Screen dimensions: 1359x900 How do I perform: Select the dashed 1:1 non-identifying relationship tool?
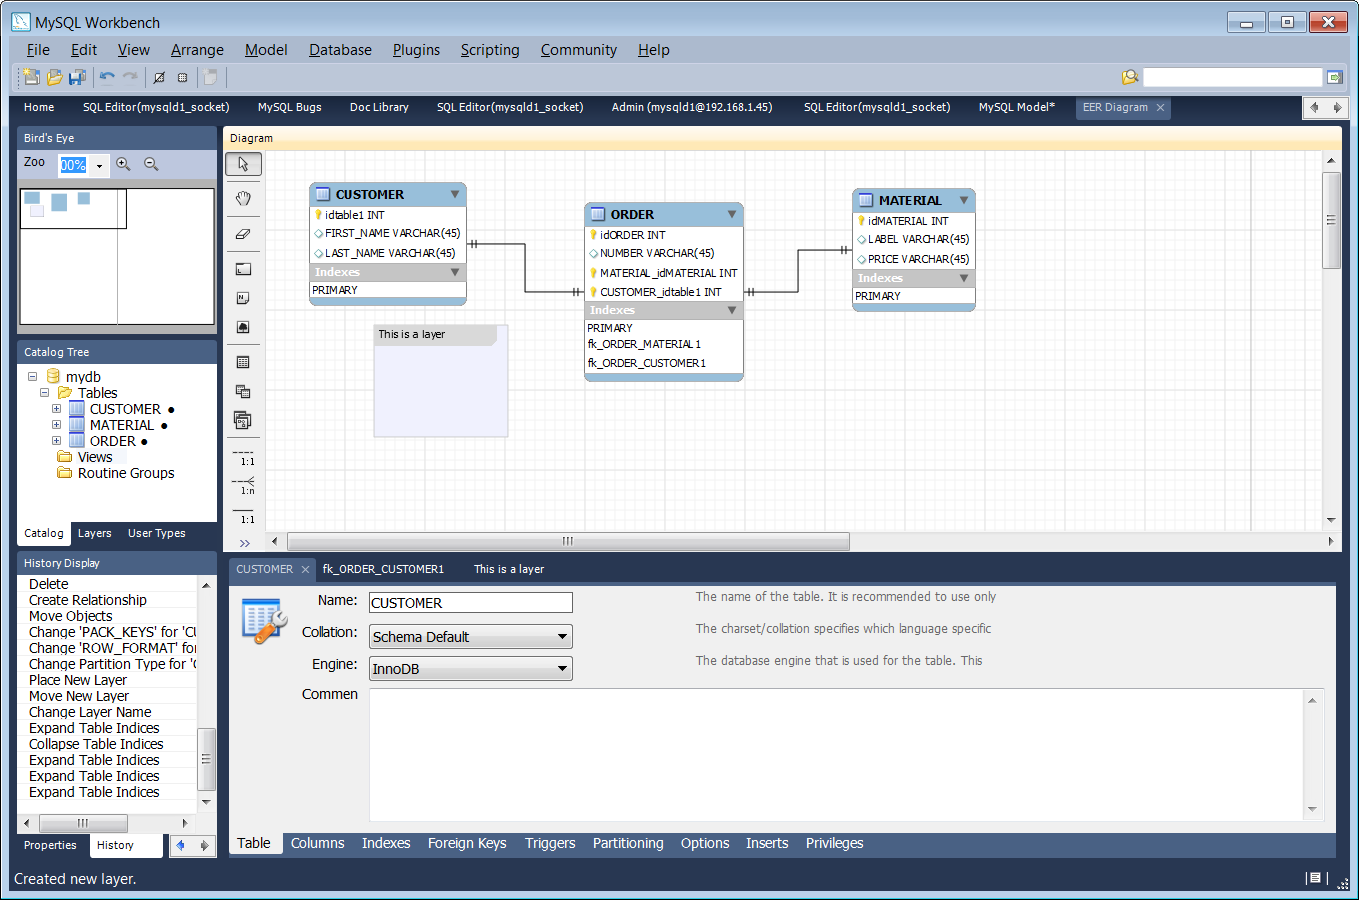(245, 457)
